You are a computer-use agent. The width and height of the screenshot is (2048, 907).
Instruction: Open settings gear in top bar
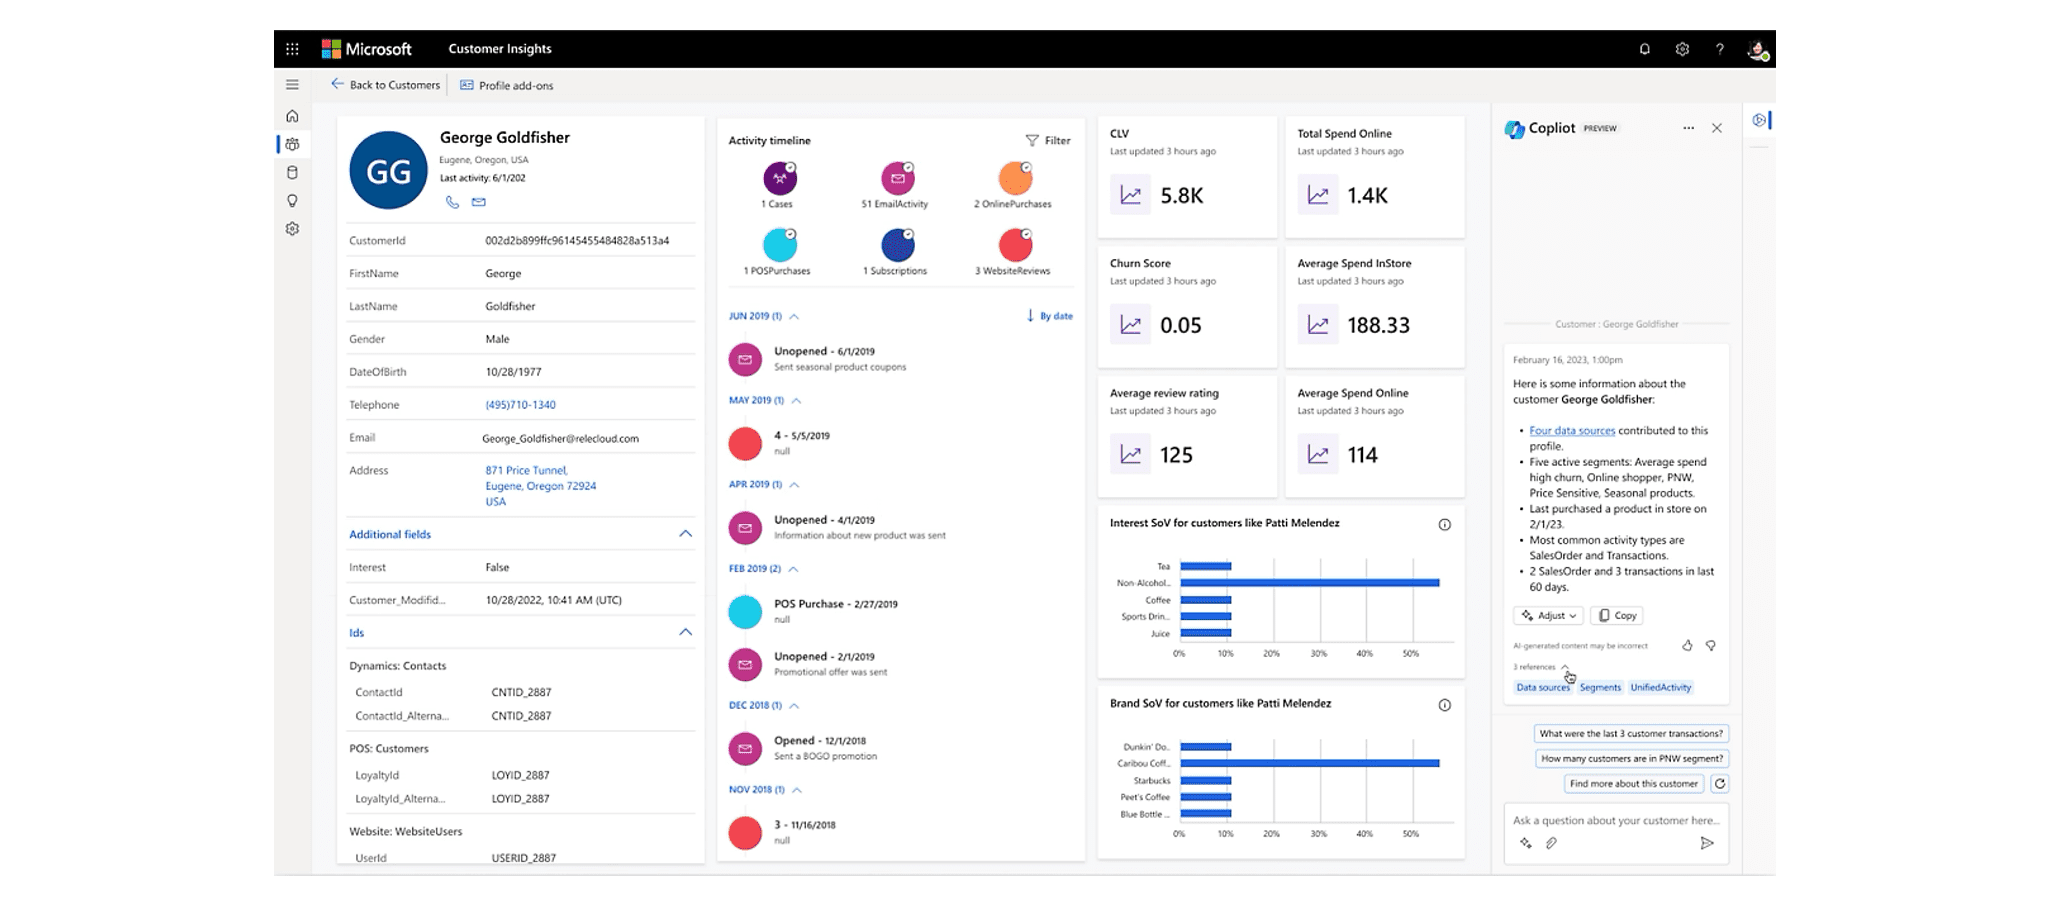pyautogui.click(x=1683, y=49)
